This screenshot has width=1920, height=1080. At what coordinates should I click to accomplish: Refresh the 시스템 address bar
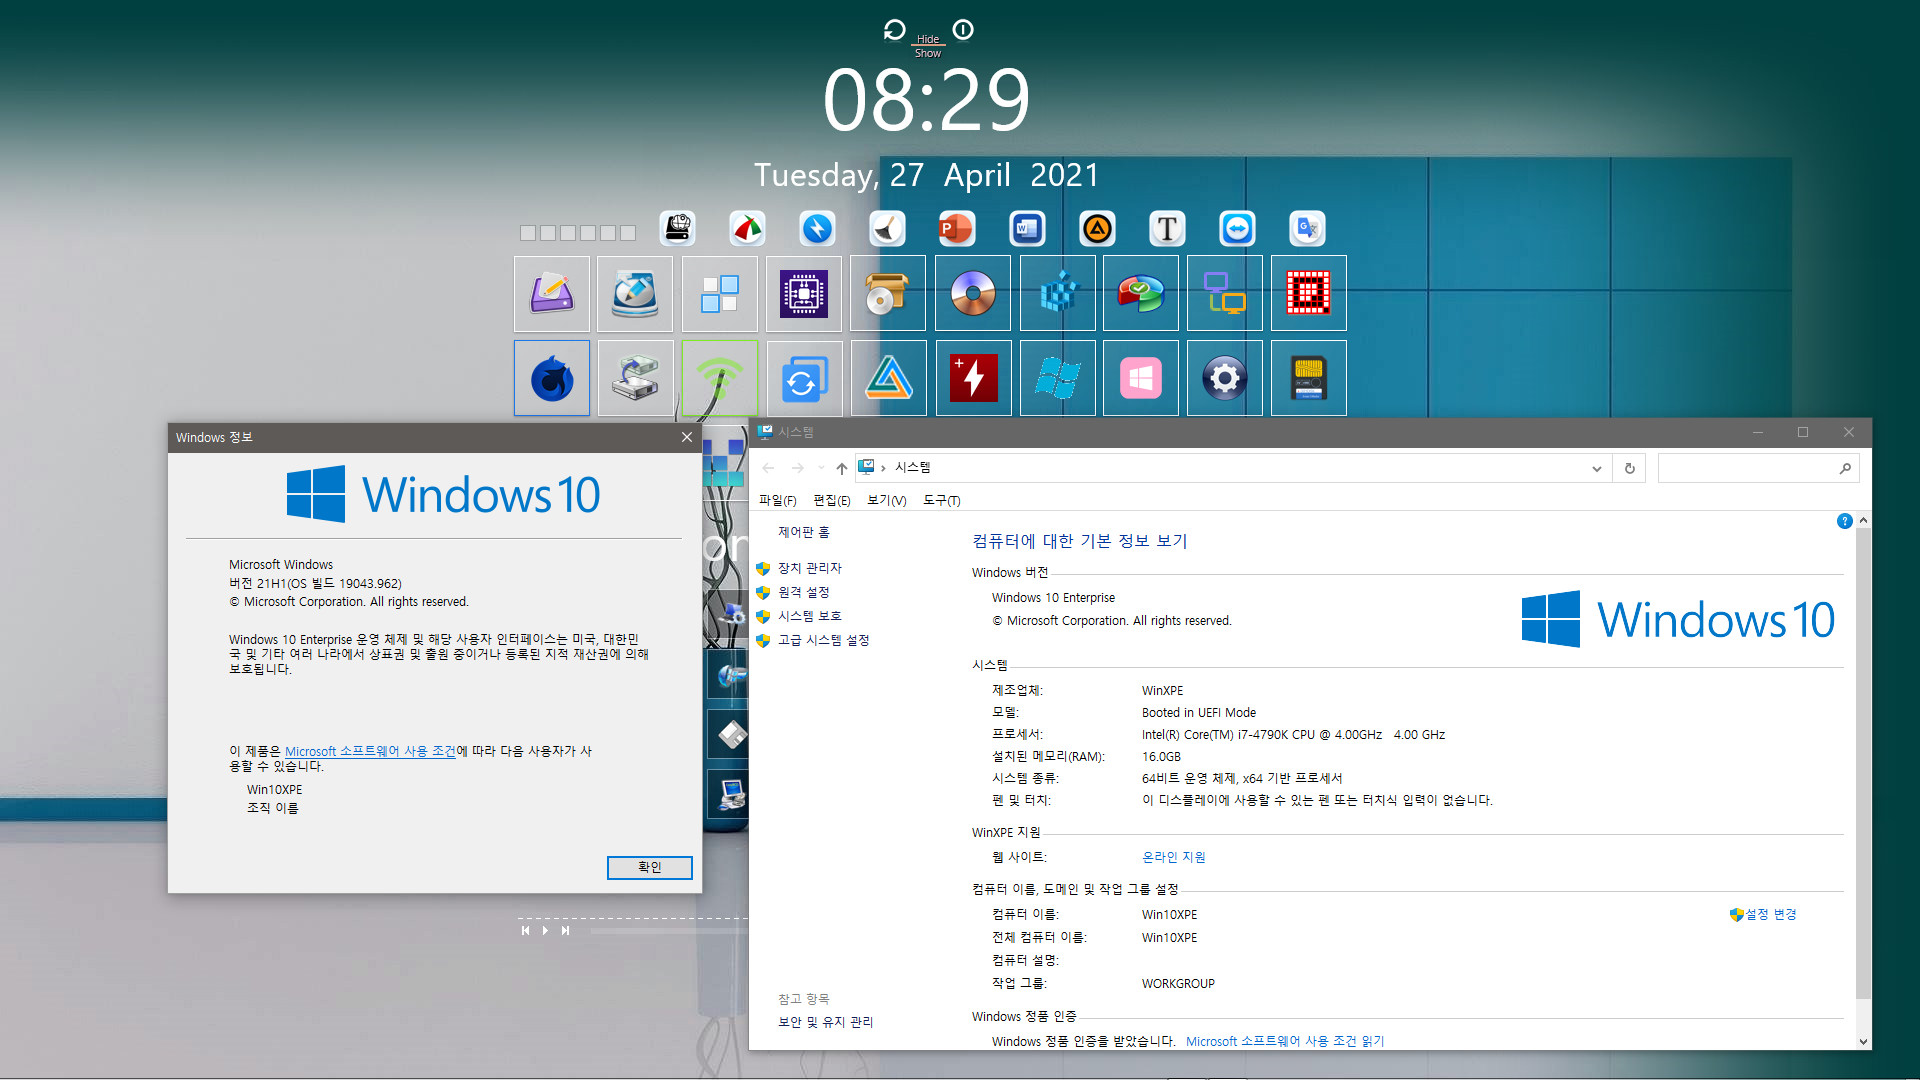pos(1630,468)
